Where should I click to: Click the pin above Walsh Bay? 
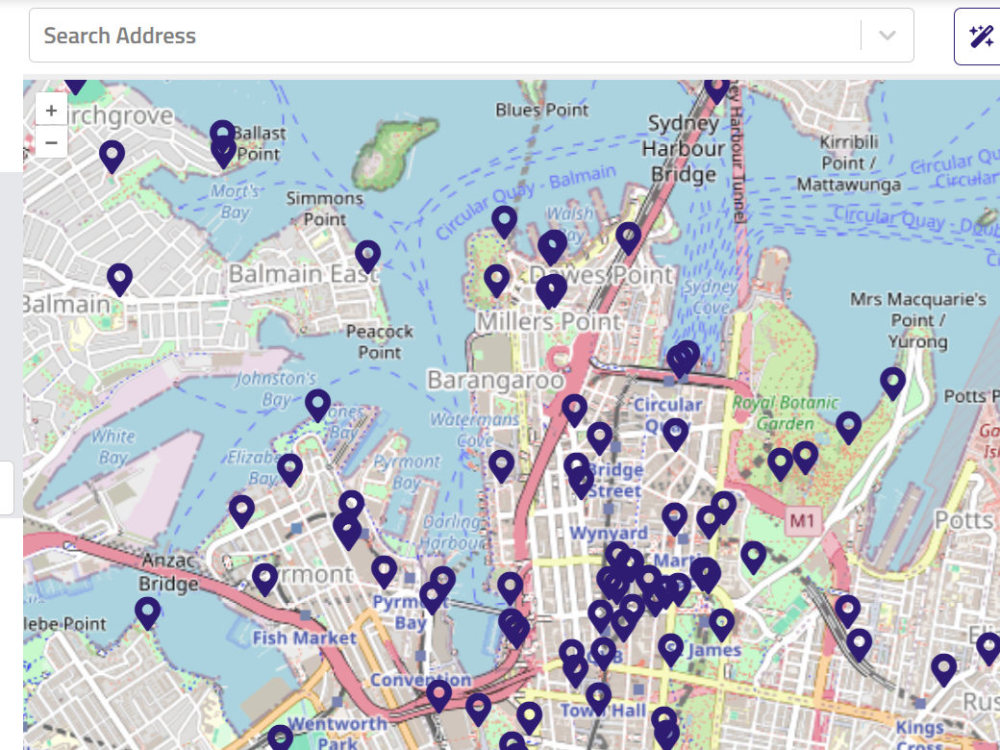(x=504, y=221)
